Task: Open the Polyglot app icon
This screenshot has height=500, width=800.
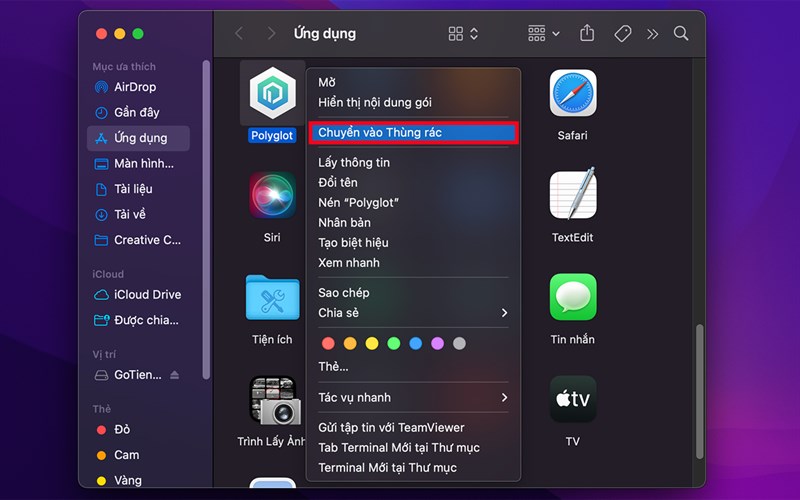Action: (272, 93)
